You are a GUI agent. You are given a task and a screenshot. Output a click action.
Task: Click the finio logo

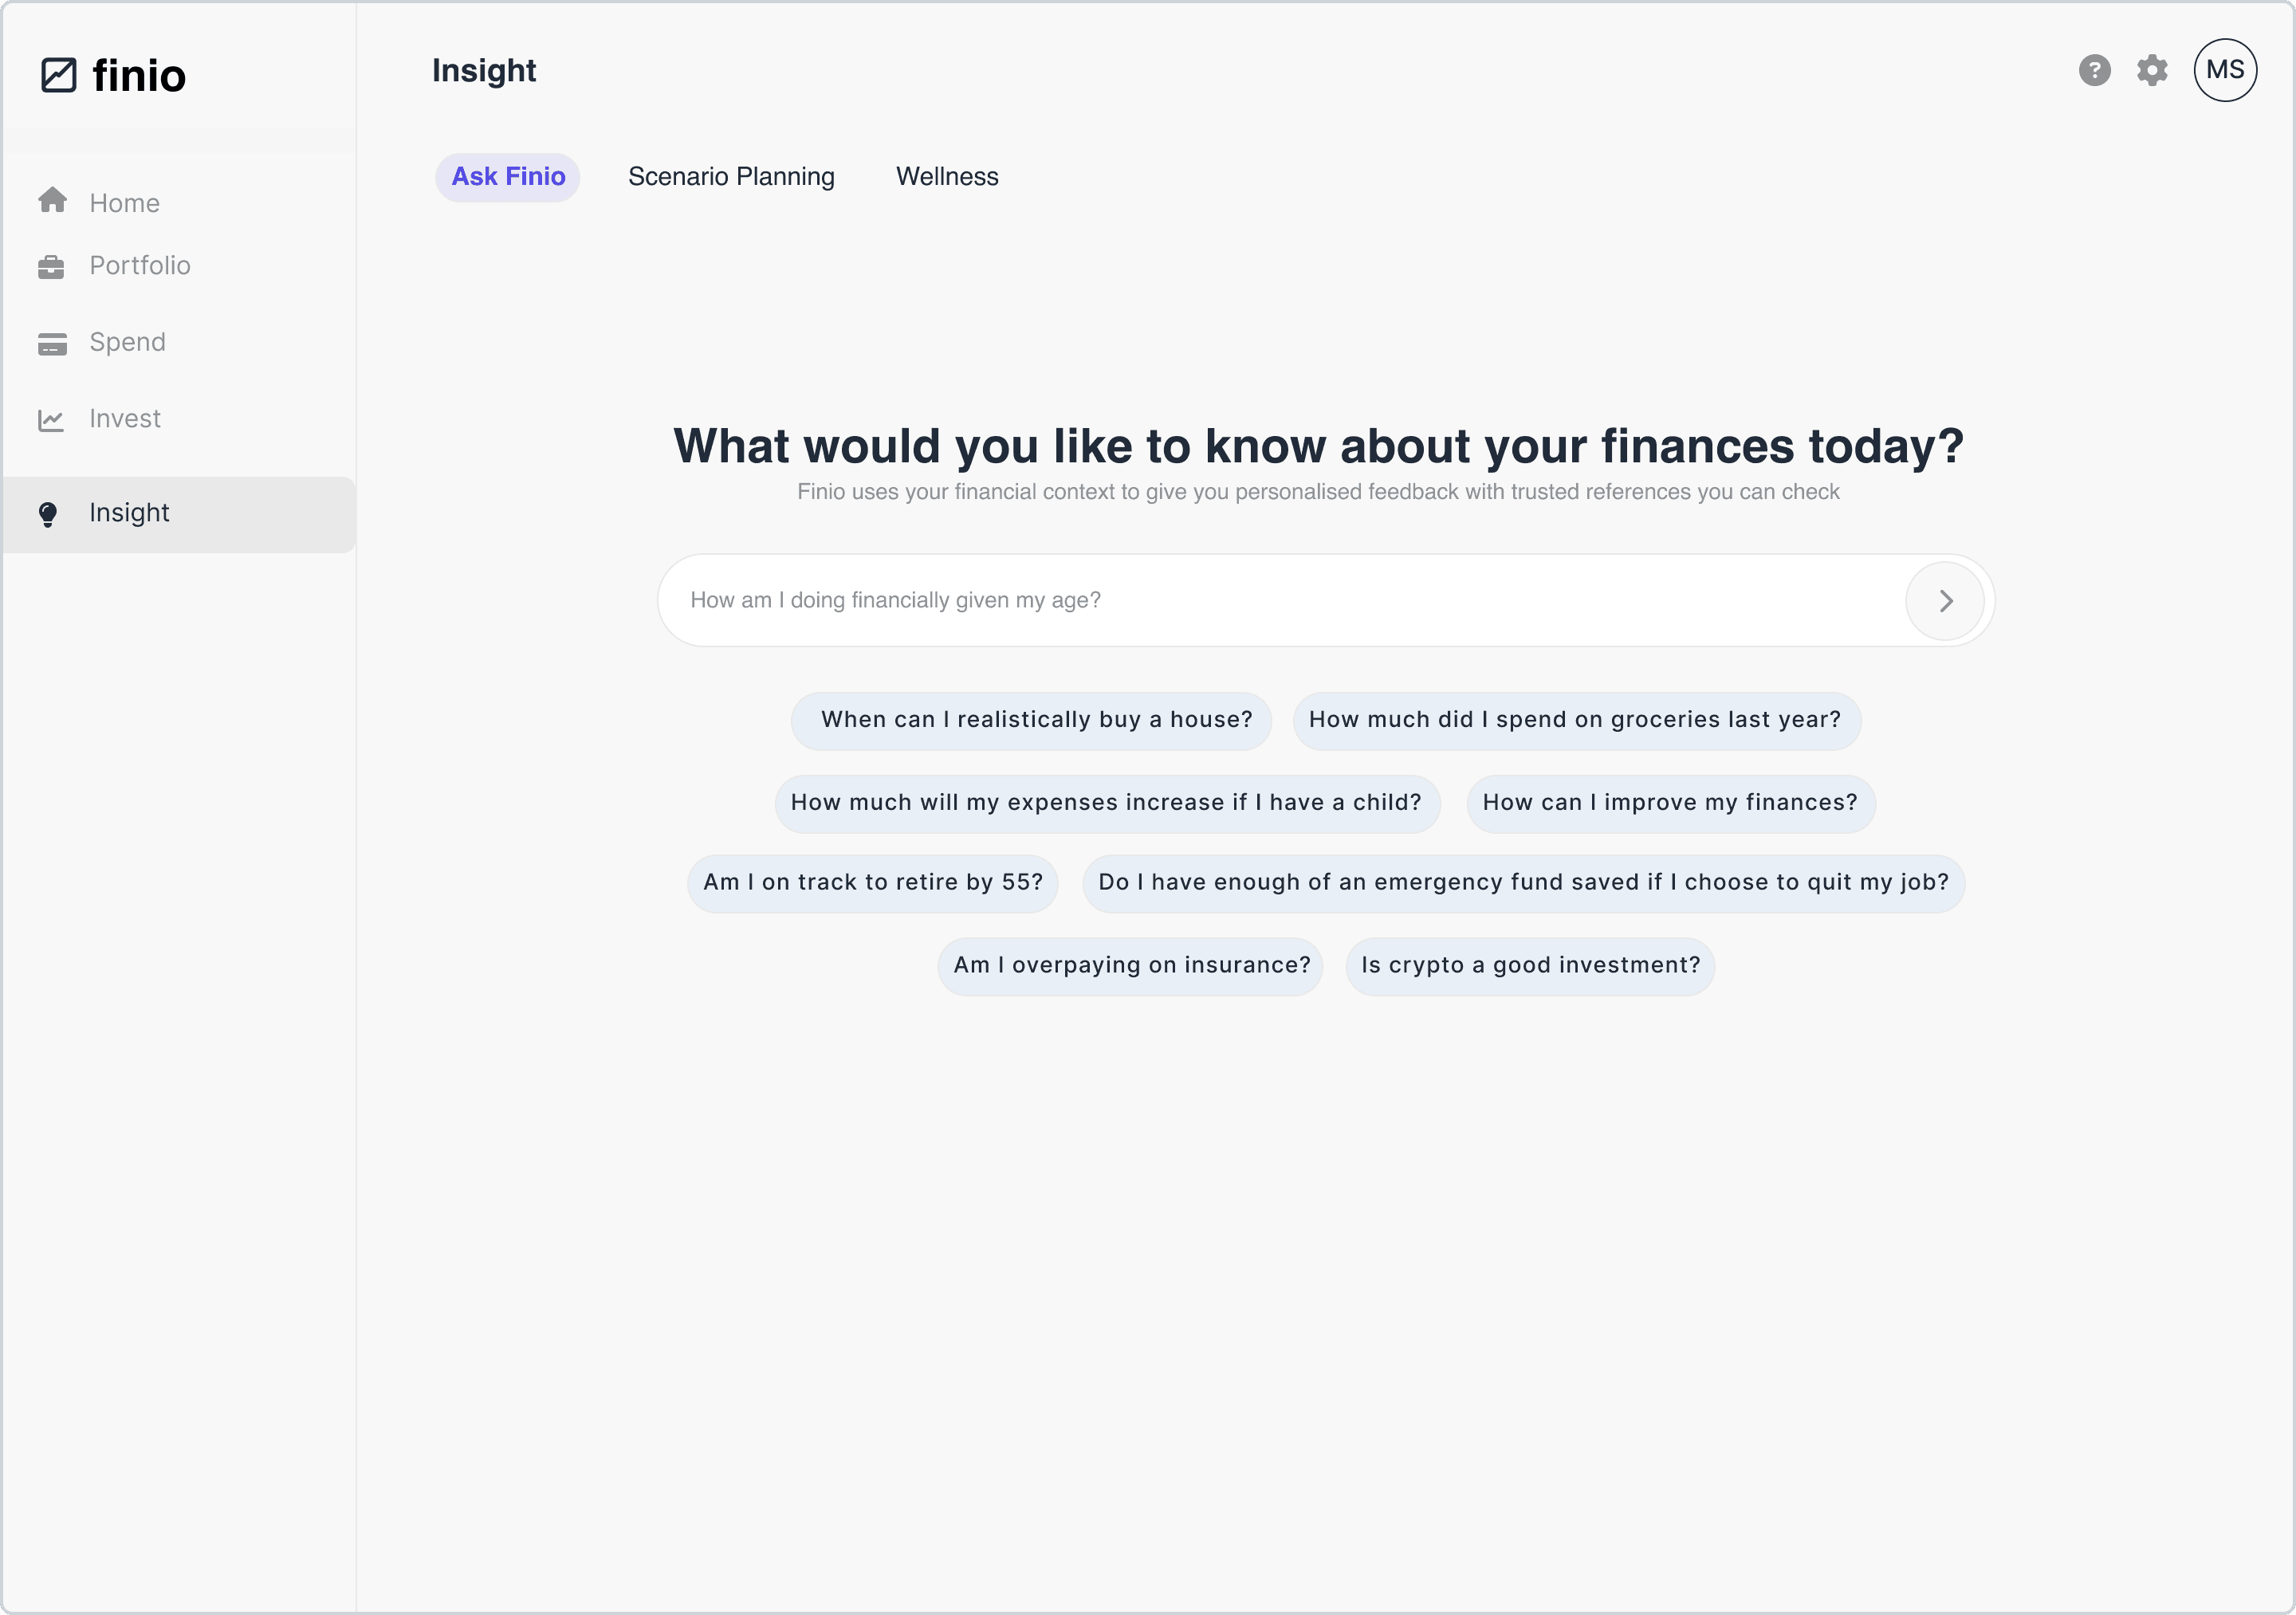pyautogui.click(x=114, y=75)
